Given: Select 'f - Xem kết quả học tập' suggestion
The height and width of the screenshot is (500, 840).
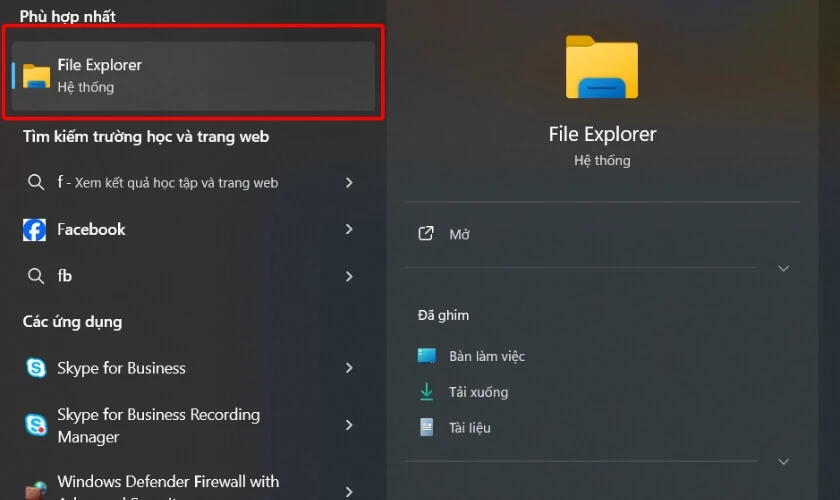Looking at the screenshot, I should (168, 183).
